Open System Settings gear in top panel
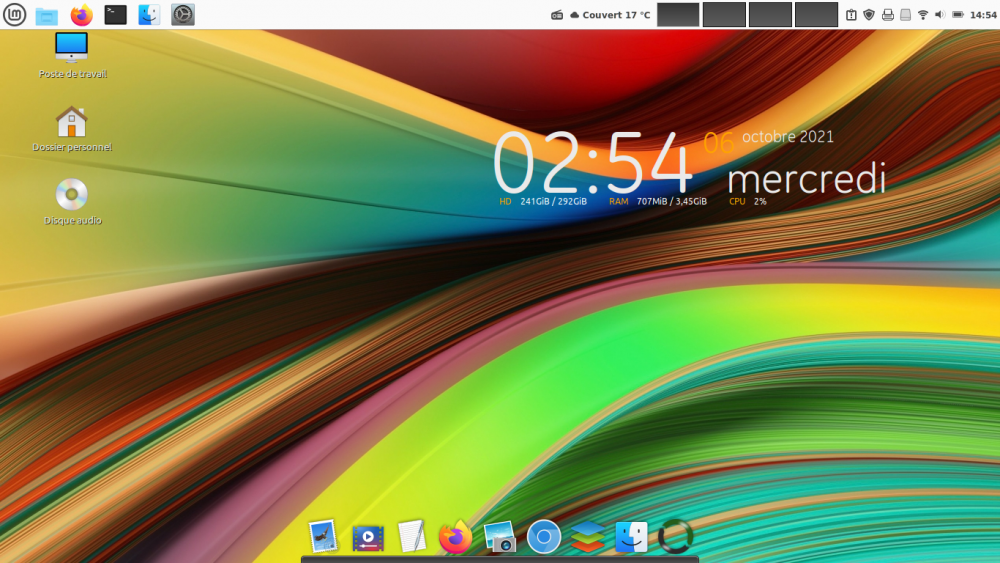This screenshot has height=563, width=1000. click(x=183, y=15)
